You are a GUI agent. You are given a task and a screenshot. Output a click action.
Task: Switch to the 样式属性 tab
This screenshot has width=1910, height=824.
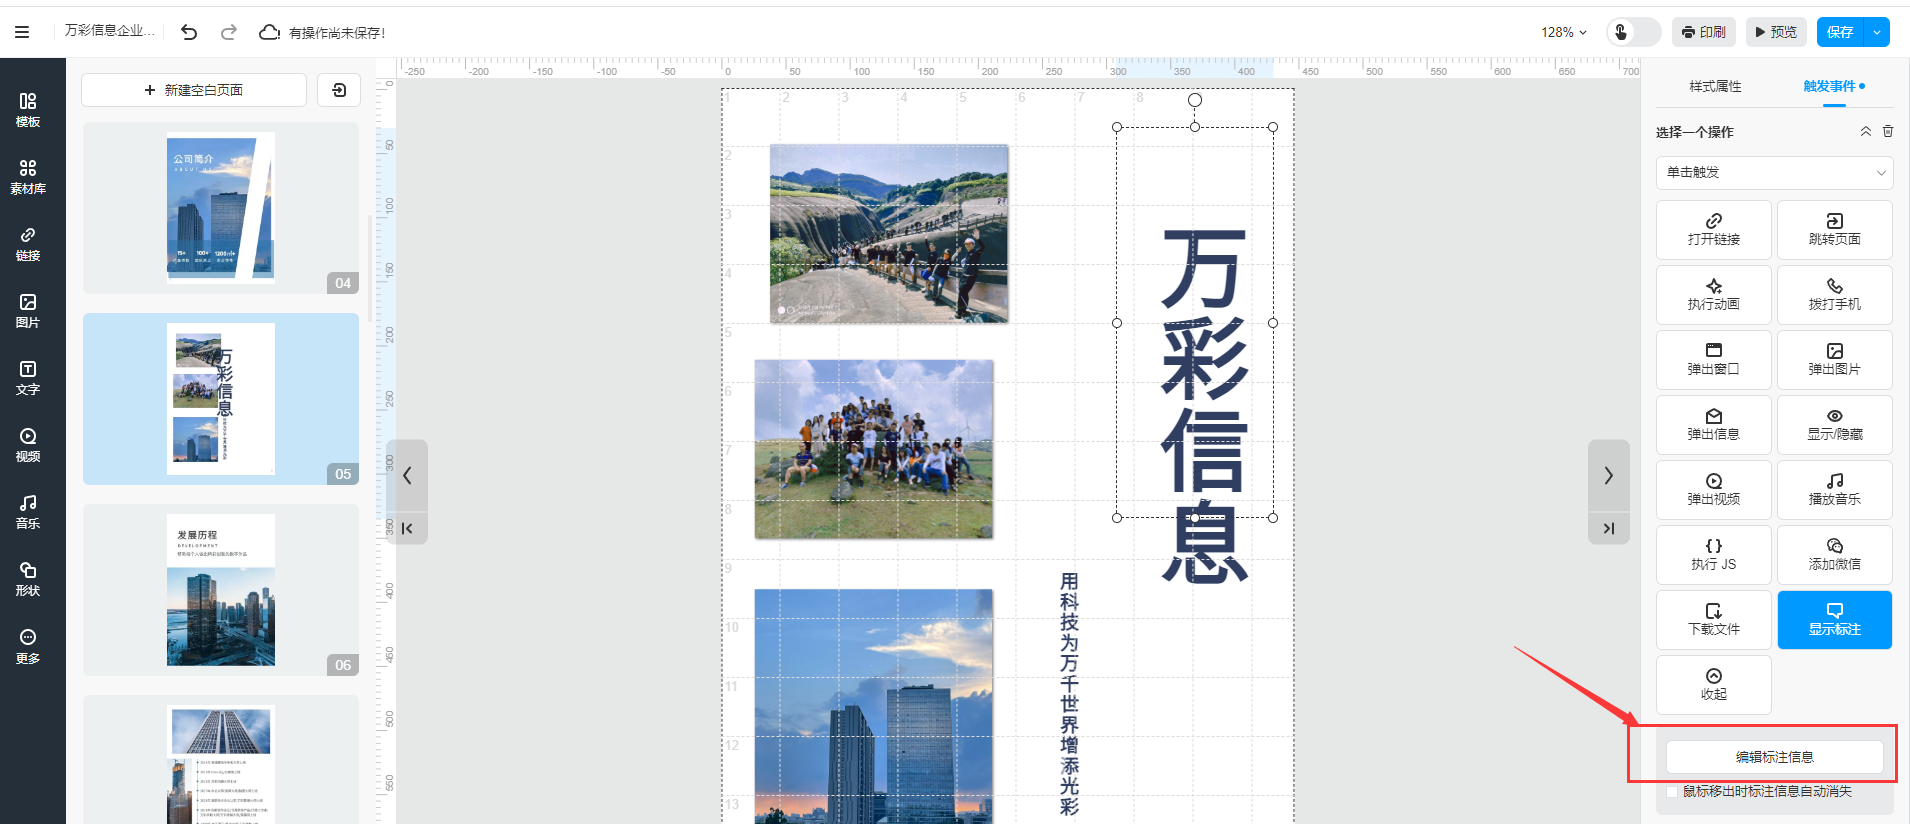(1715, 87)
